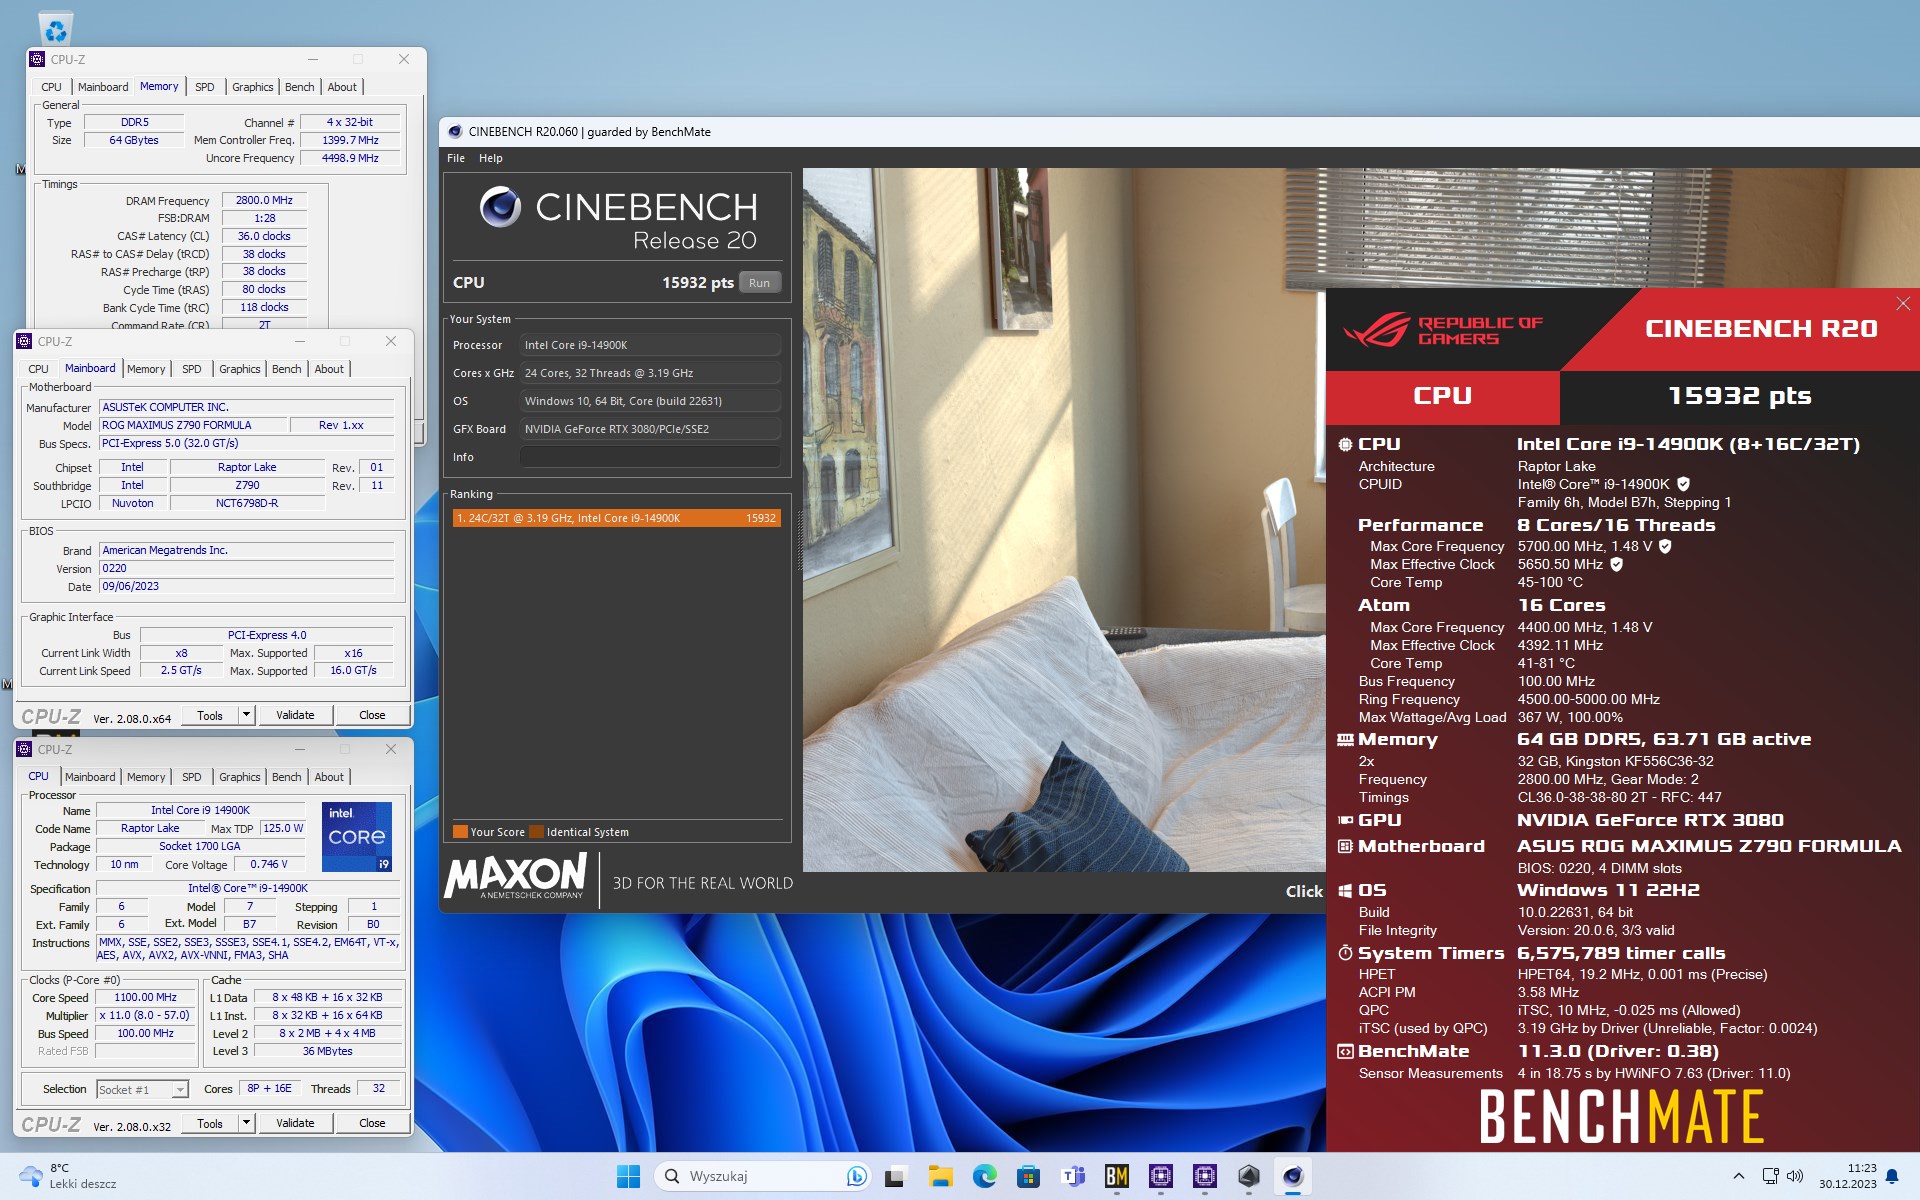Open the weather widget on taskbar

click(x=70, y=1176)
